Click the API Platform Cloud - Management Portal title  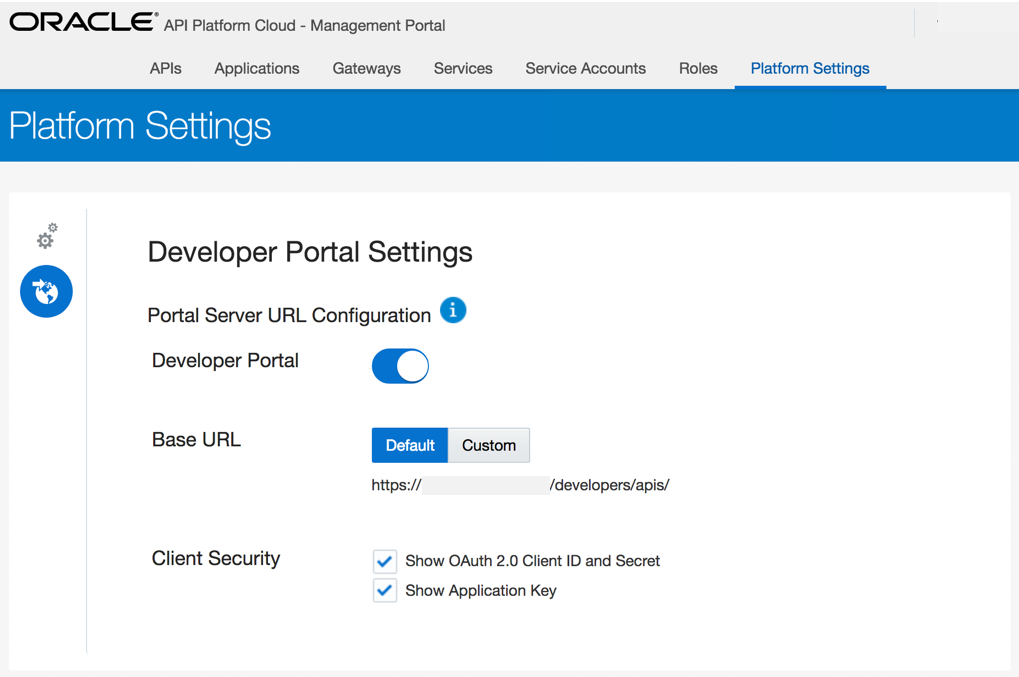[304, 25]
